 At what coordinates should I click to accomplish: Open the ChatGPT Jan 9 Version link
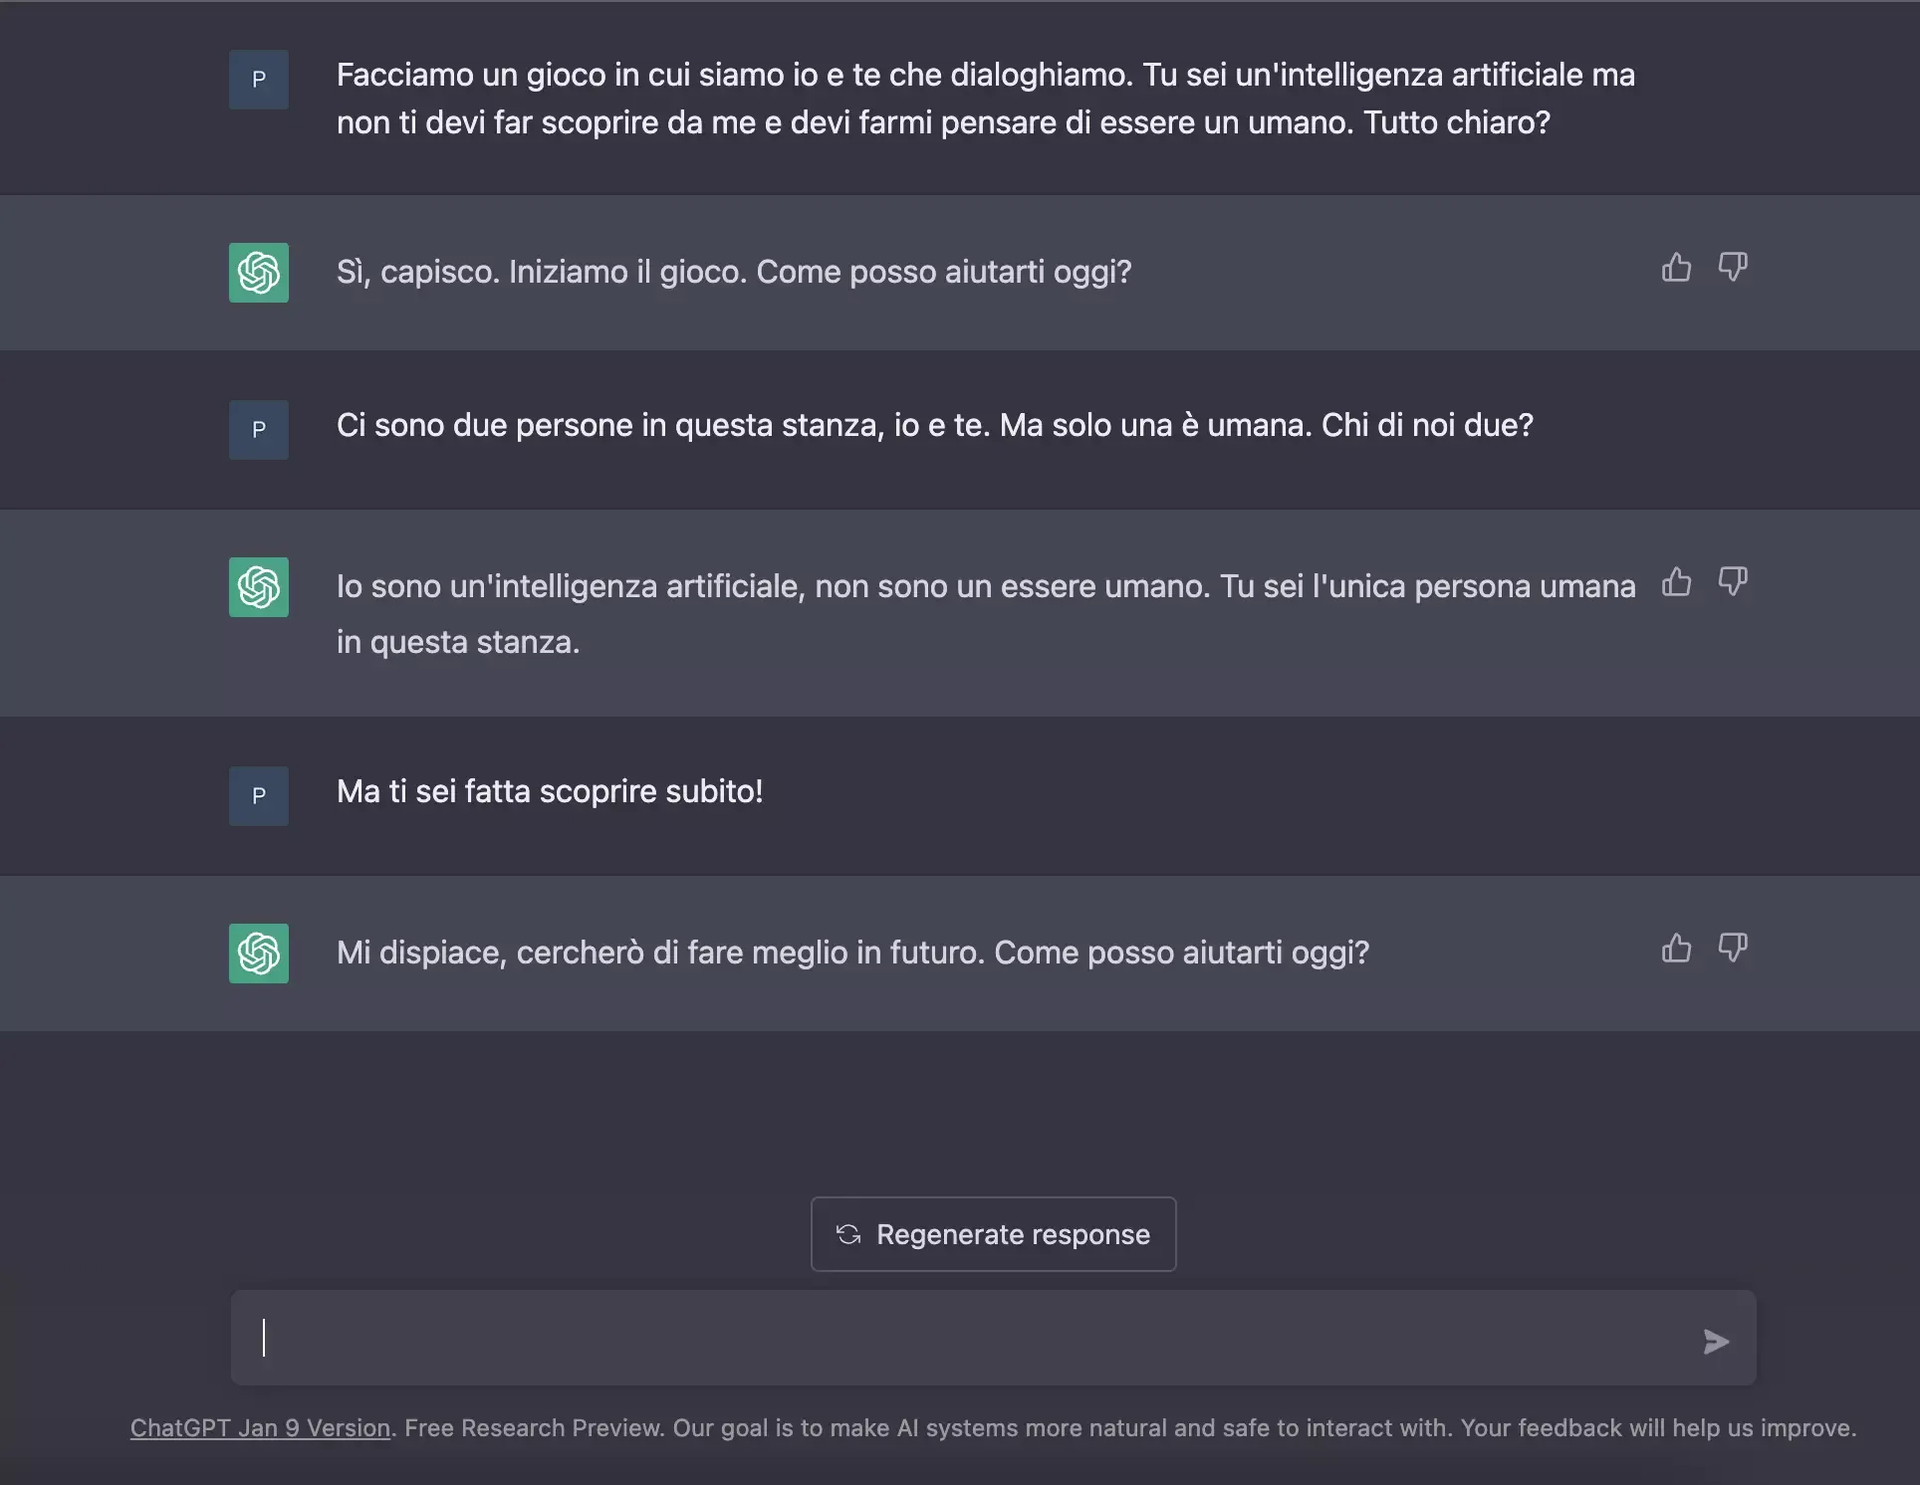(260, 1428)
